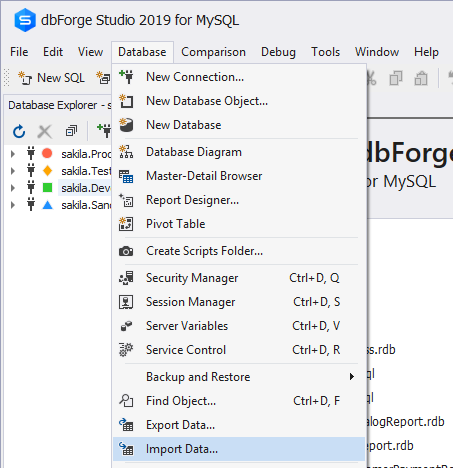Image resolution: width=453 pixels, height=468 pixels.
Task: Open Security Manager menu entry
Action: pos(239,278)
